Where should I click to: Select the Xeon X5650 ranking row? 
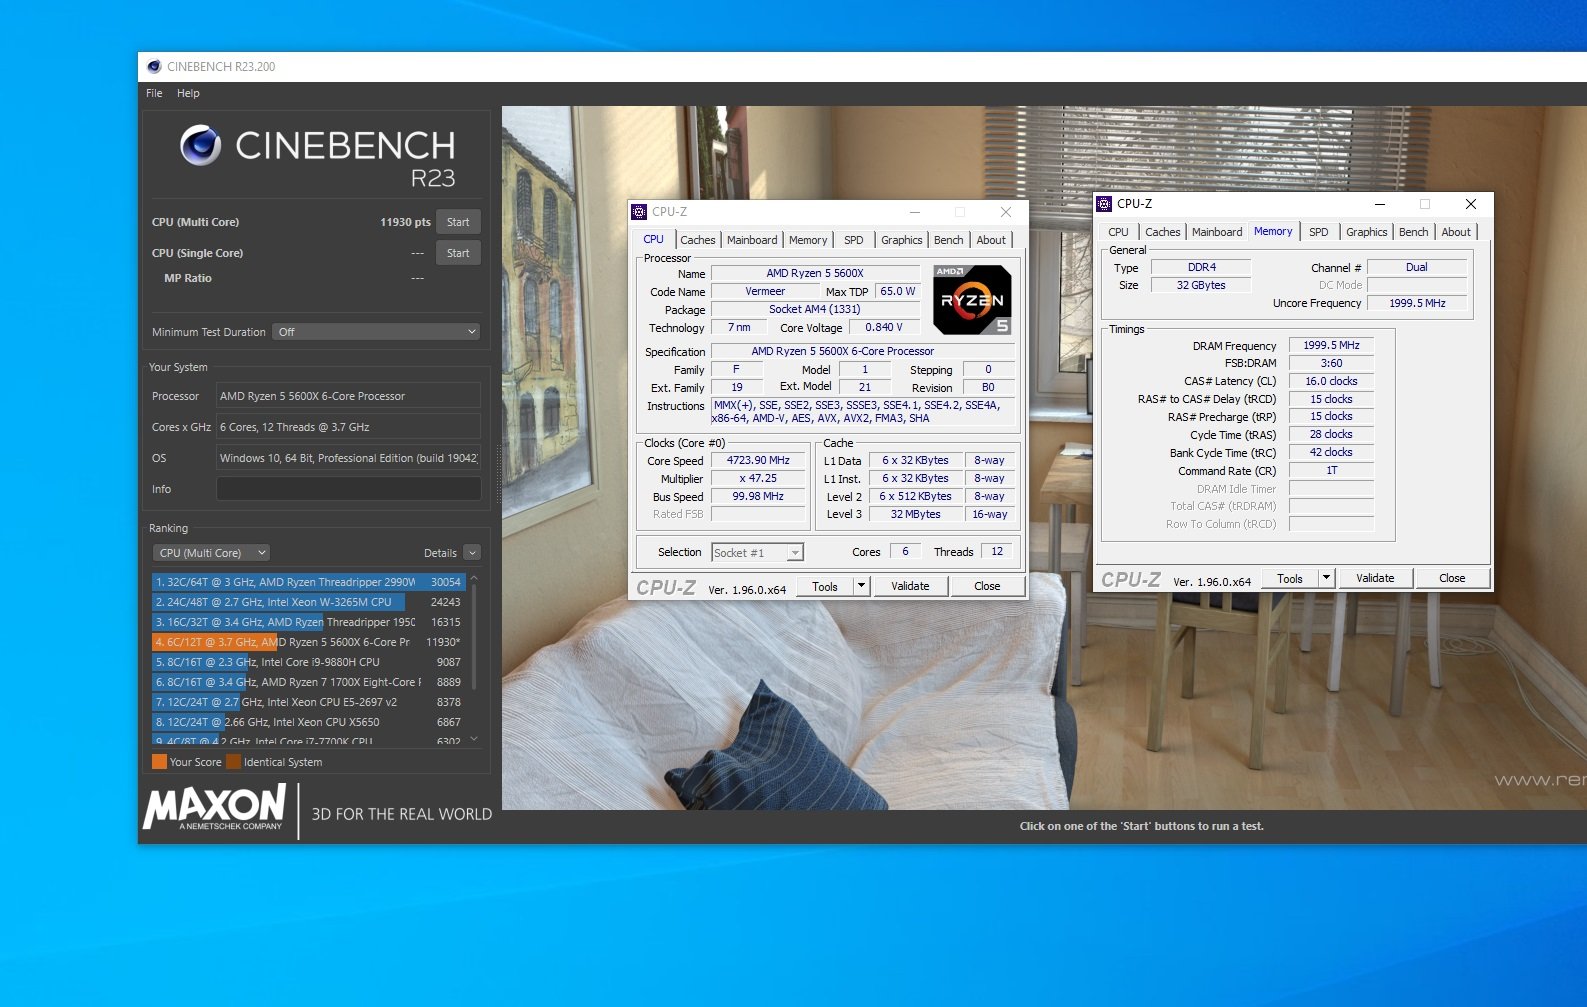click(308, 722)
